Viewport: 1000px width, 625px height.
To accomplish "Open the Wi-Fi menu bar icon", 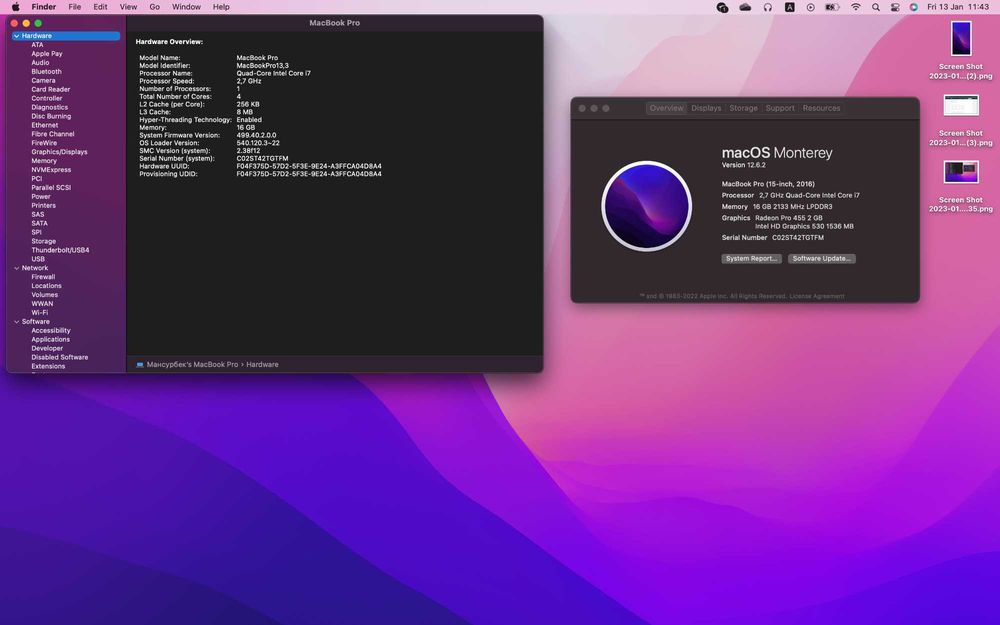I will click(856, 7).
